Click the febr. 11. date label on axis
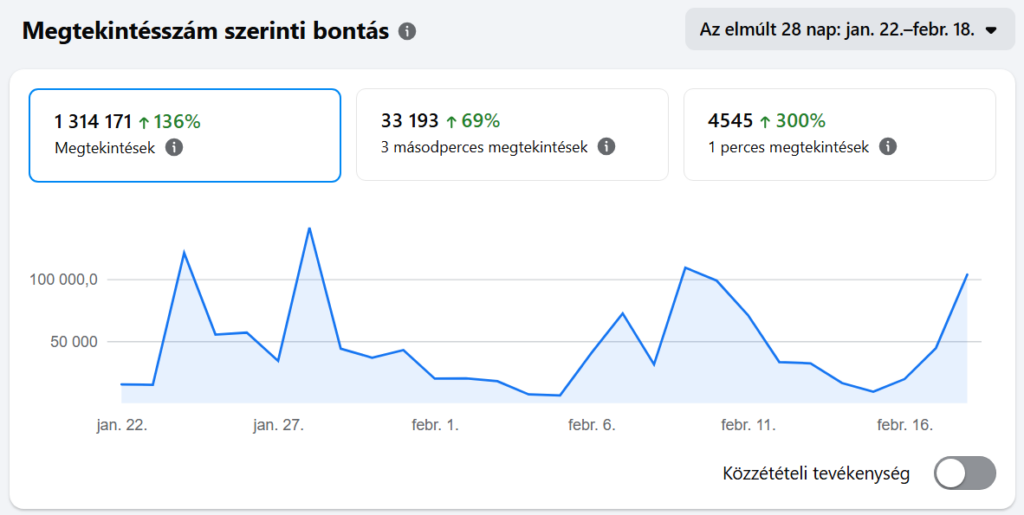The width and height of the screenshot is (1024, 515). (748, 425)
